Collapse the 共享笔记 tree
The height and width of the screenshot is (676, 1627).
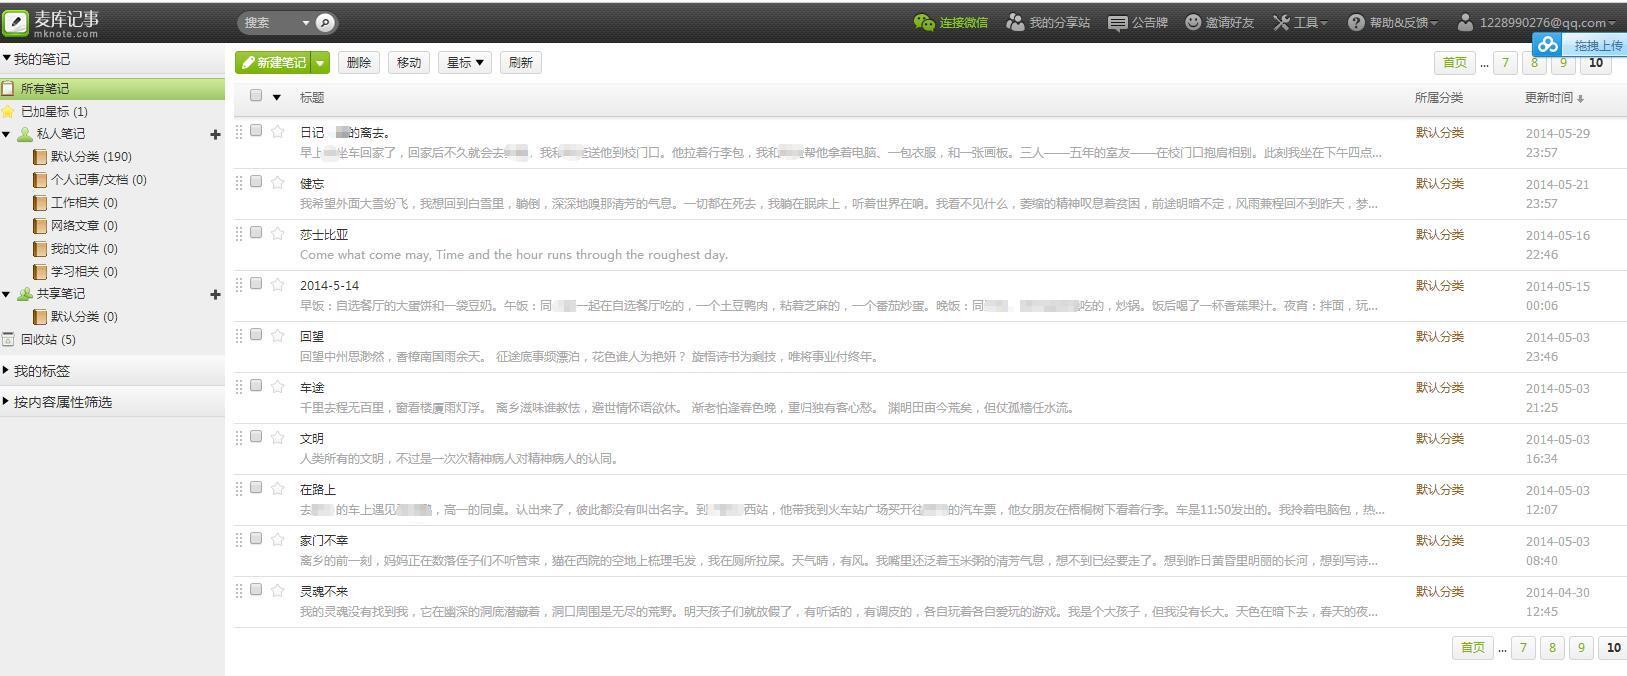6,294
